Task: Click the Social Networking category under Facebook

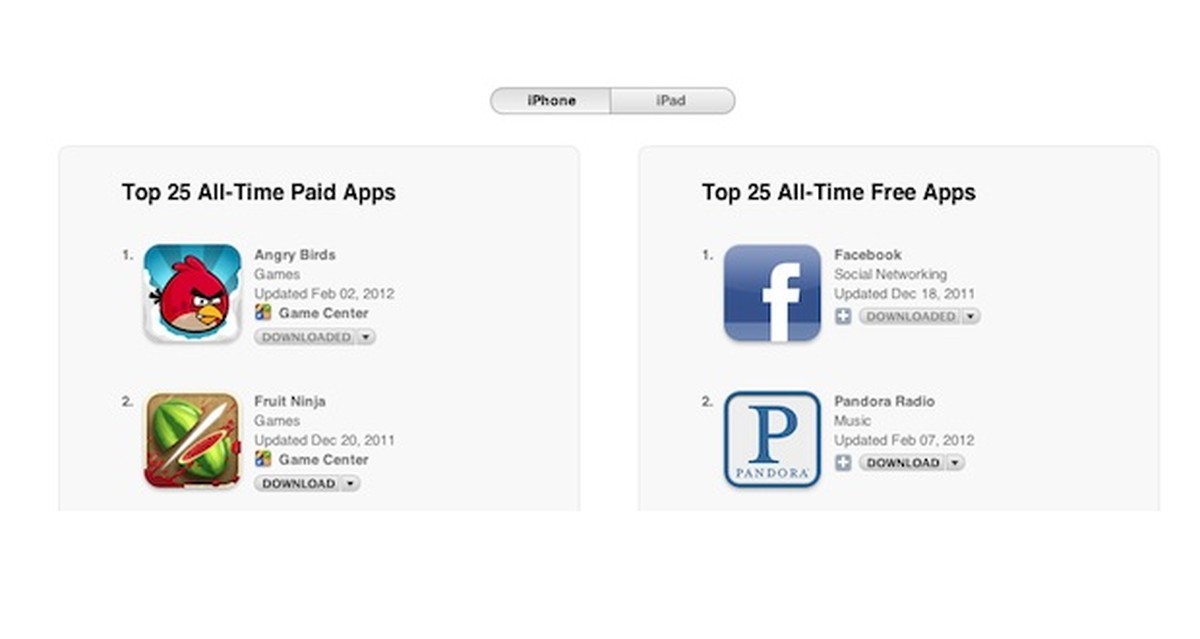Action: (x=890, y=274)
